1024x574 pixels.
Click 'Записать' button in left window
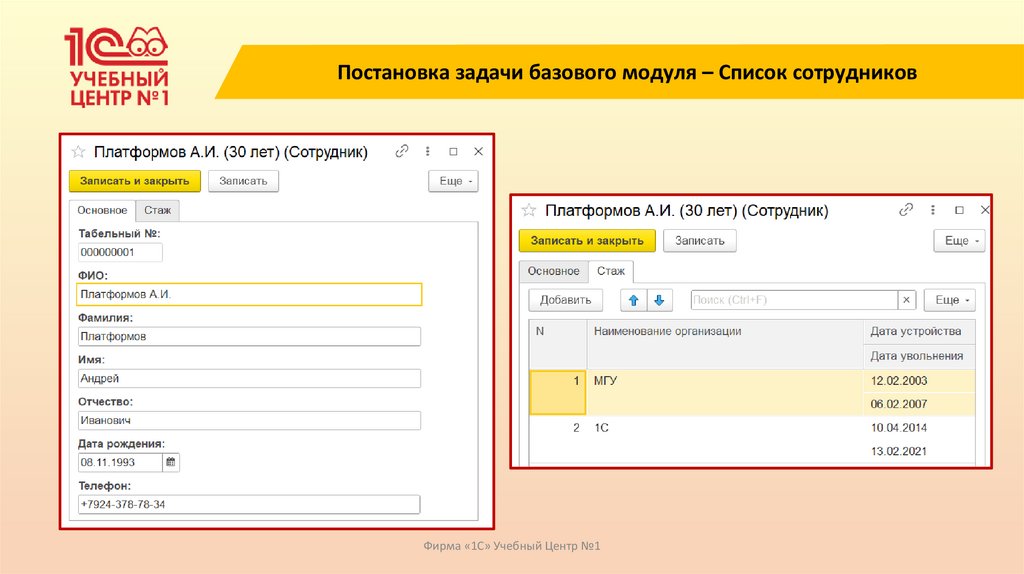[243, 181]
